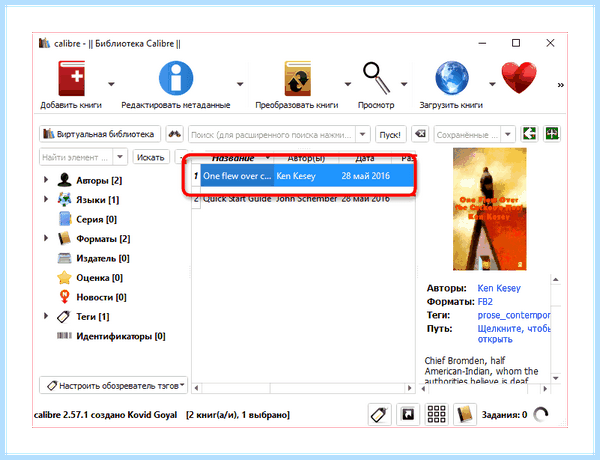The width and height of the screenshot is (600, 460).
Task: Click the binoculars advanced search icon
Action: click(x=174, y=134)
